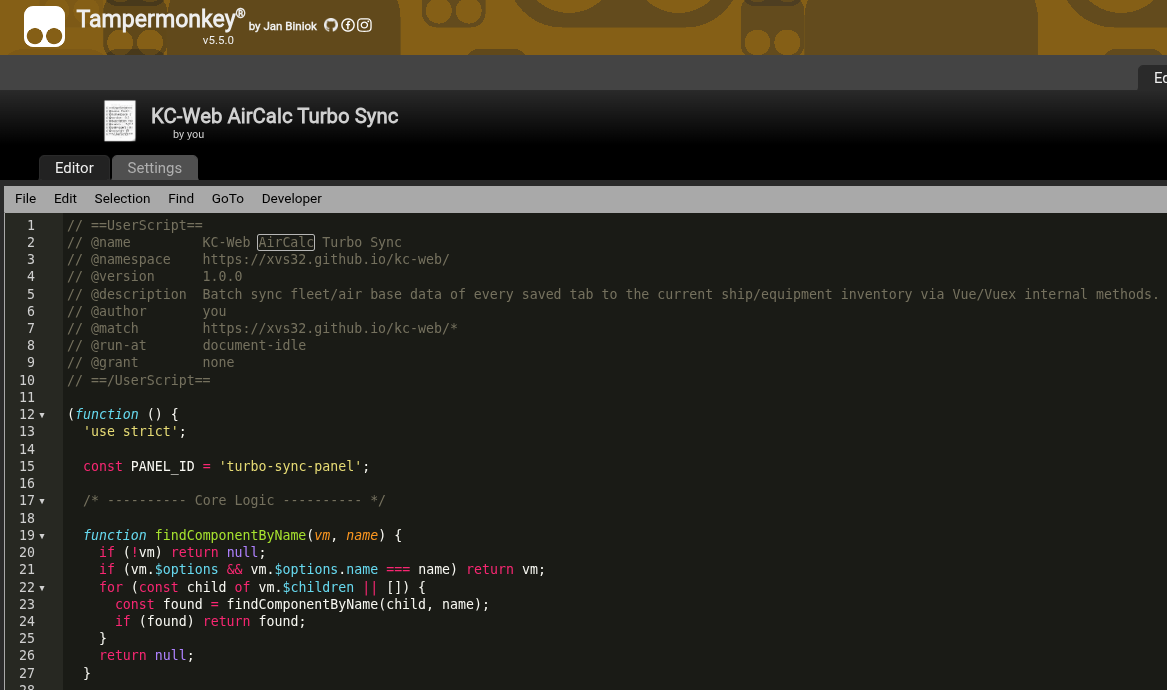Screen dimensions: 1167x690
Task: Open the Developer menu
Action: 292,199
